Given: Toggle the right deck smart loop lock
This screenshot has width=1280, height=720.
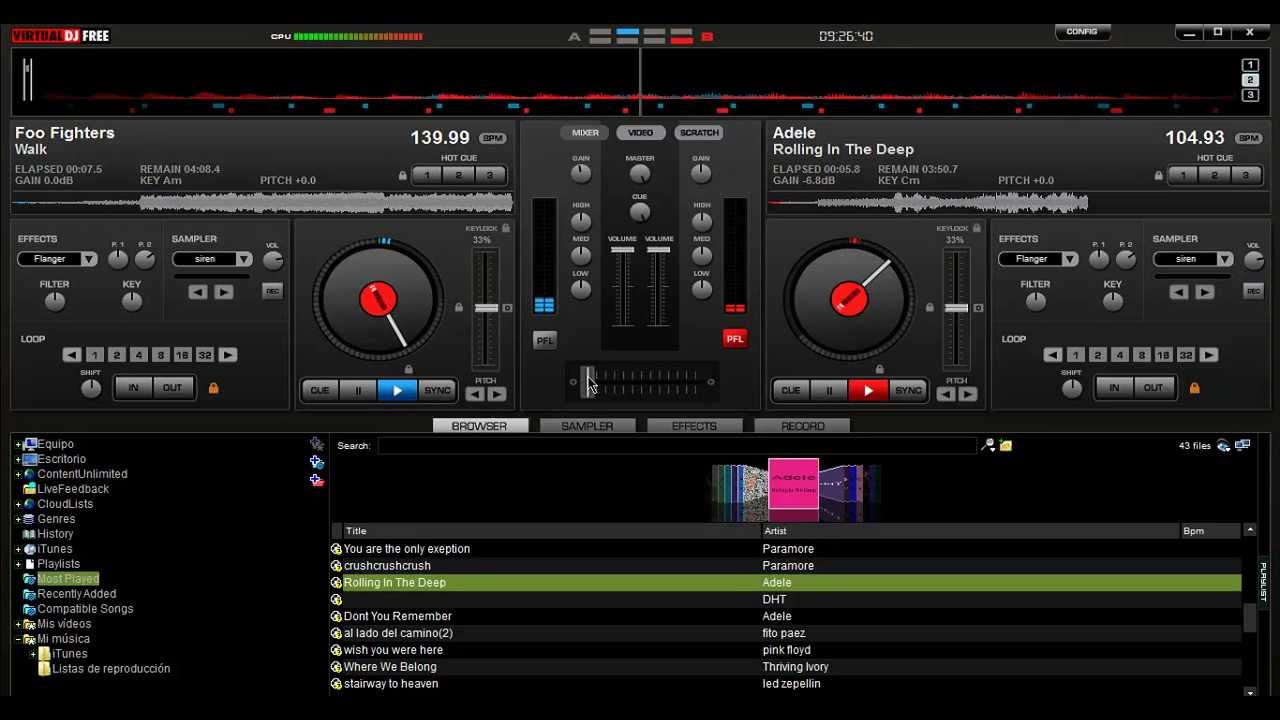Looking at the screenshot, I should pyautogui.click(x=1194, y=388).
